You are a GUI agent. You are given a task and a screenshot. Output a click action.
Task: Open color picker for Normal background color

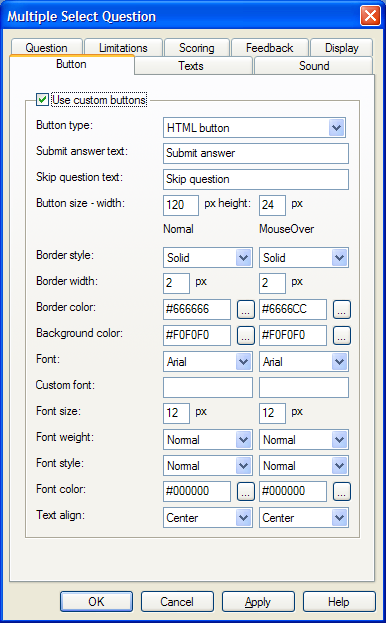point(246,335)
